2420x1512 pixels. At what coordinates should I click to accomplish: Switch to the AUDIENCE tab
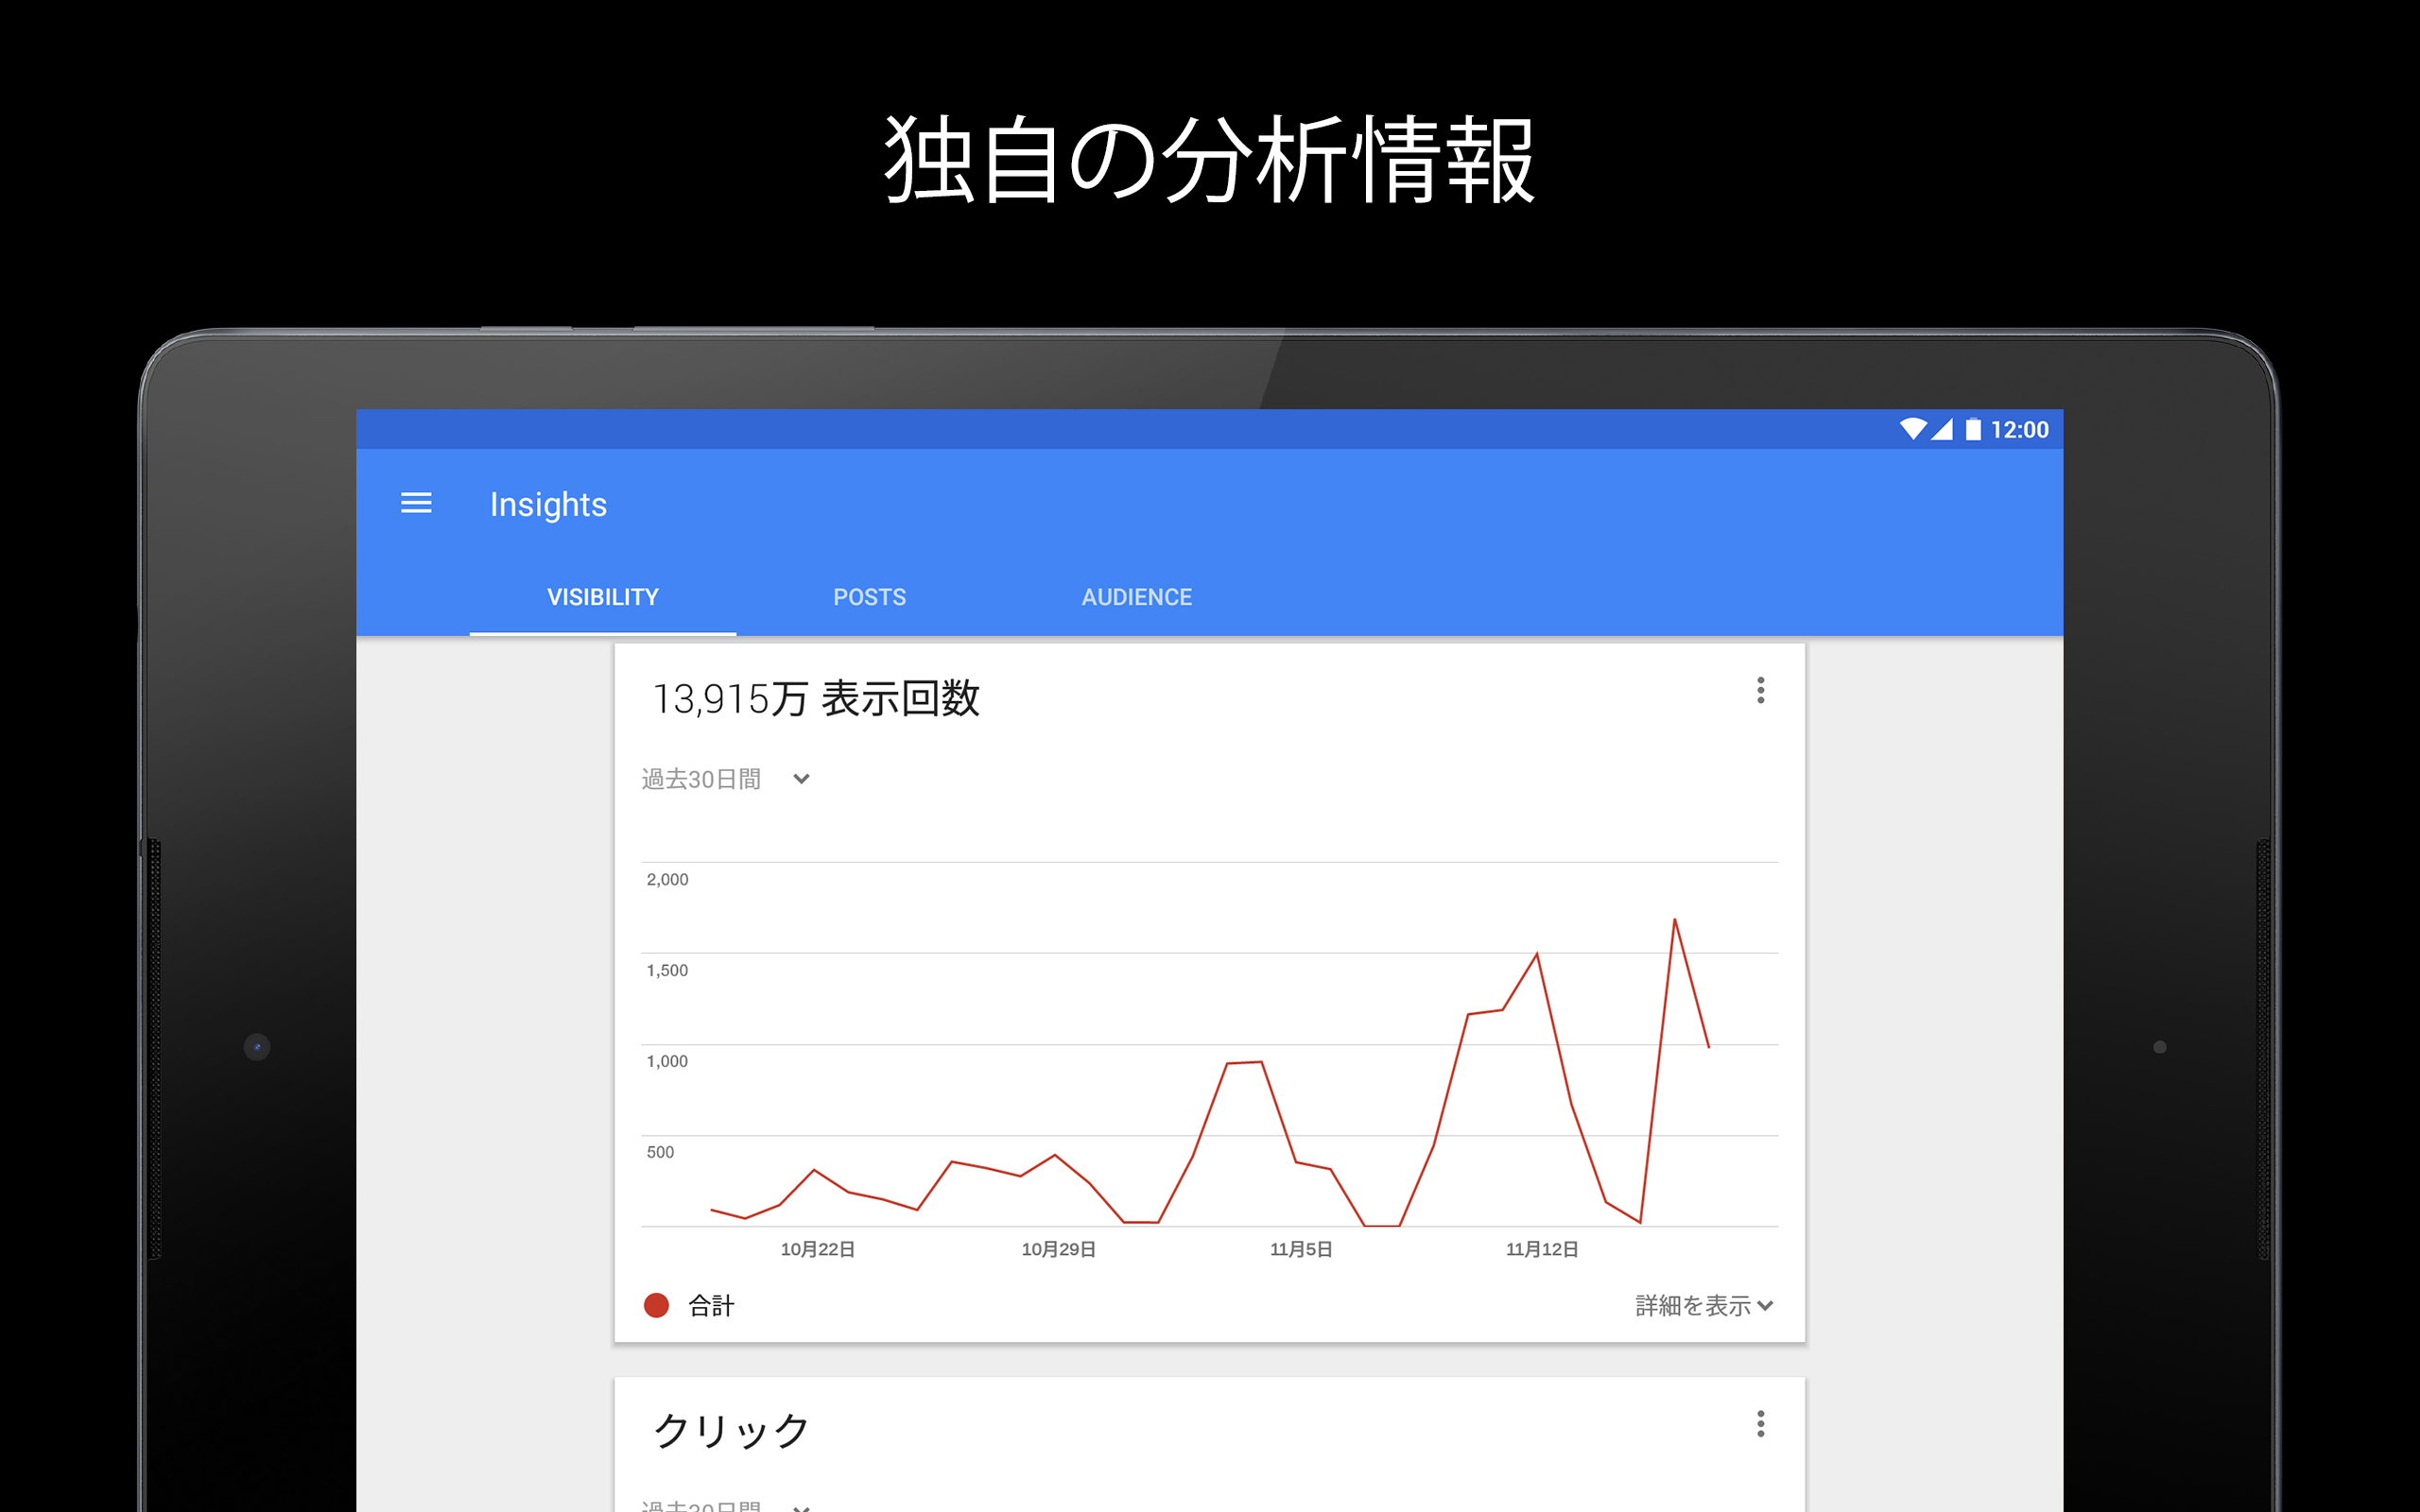pos(1137,597)
